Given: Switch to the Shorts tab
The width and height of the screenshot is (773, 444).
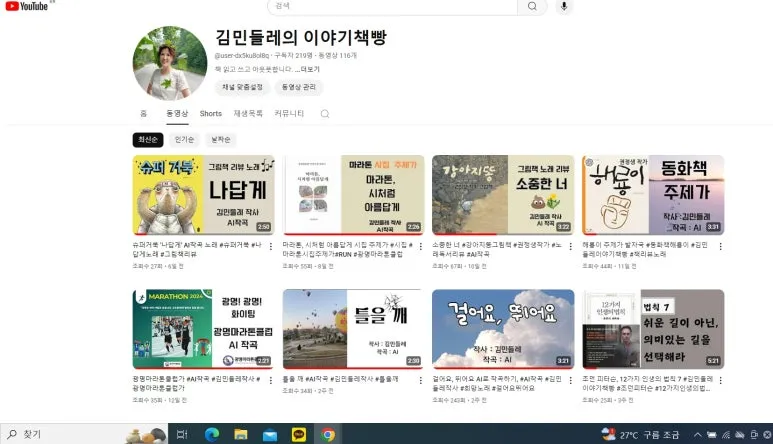Looking at the screenshot, I should (x=211, y=113).
